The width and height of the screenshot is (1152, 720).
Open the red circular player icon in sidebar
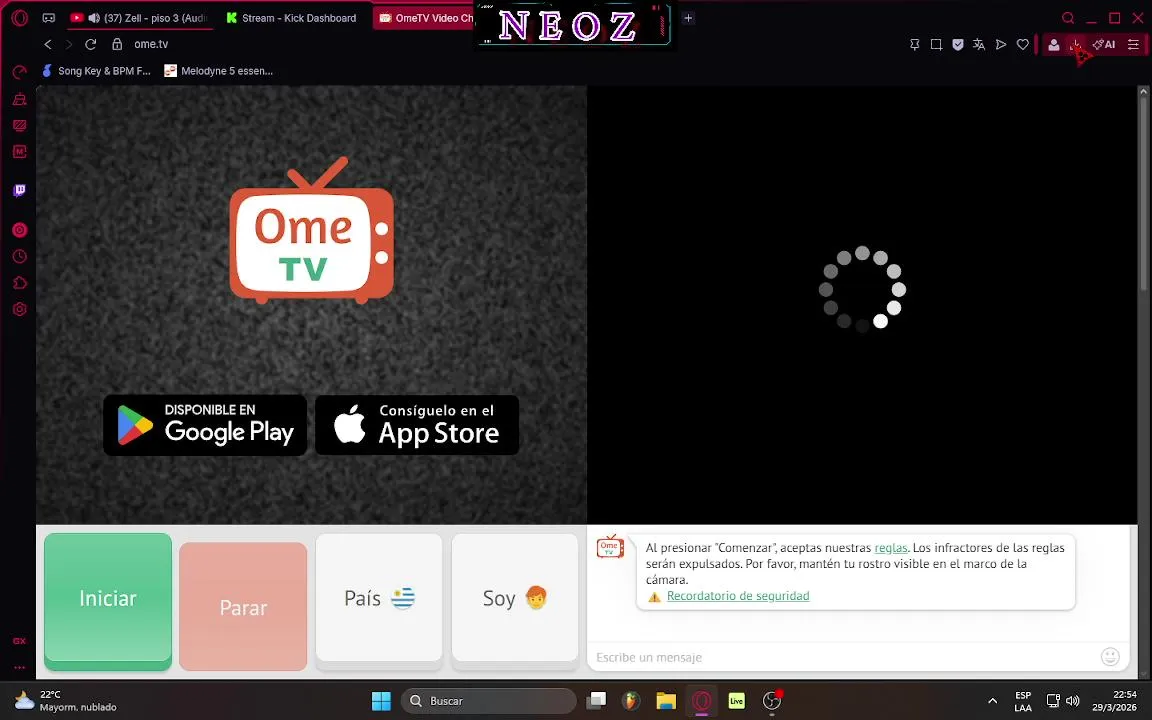[x=20, y=230]
